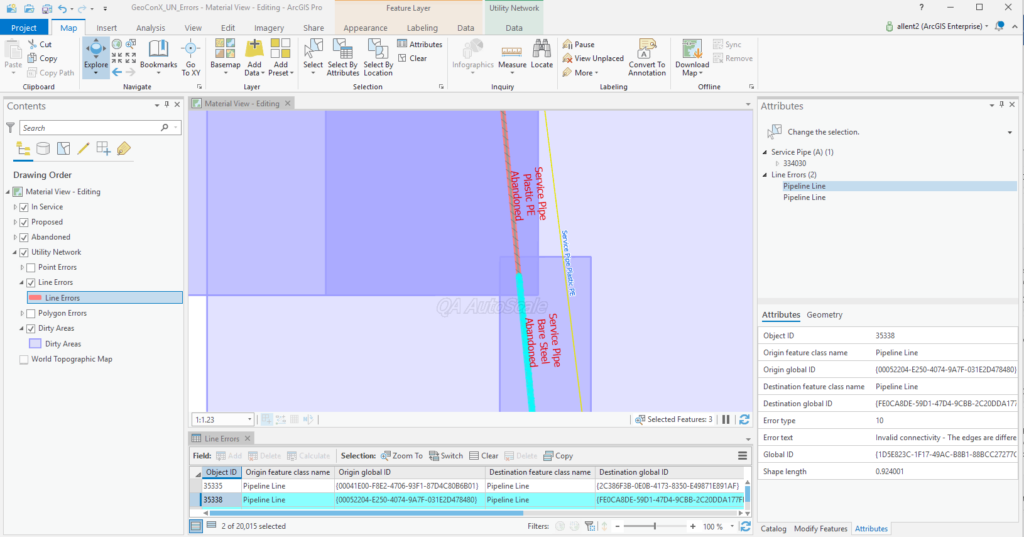Open the Bookmarks gallery
The width and height of the screenshot is (1024, 537).
158,55
